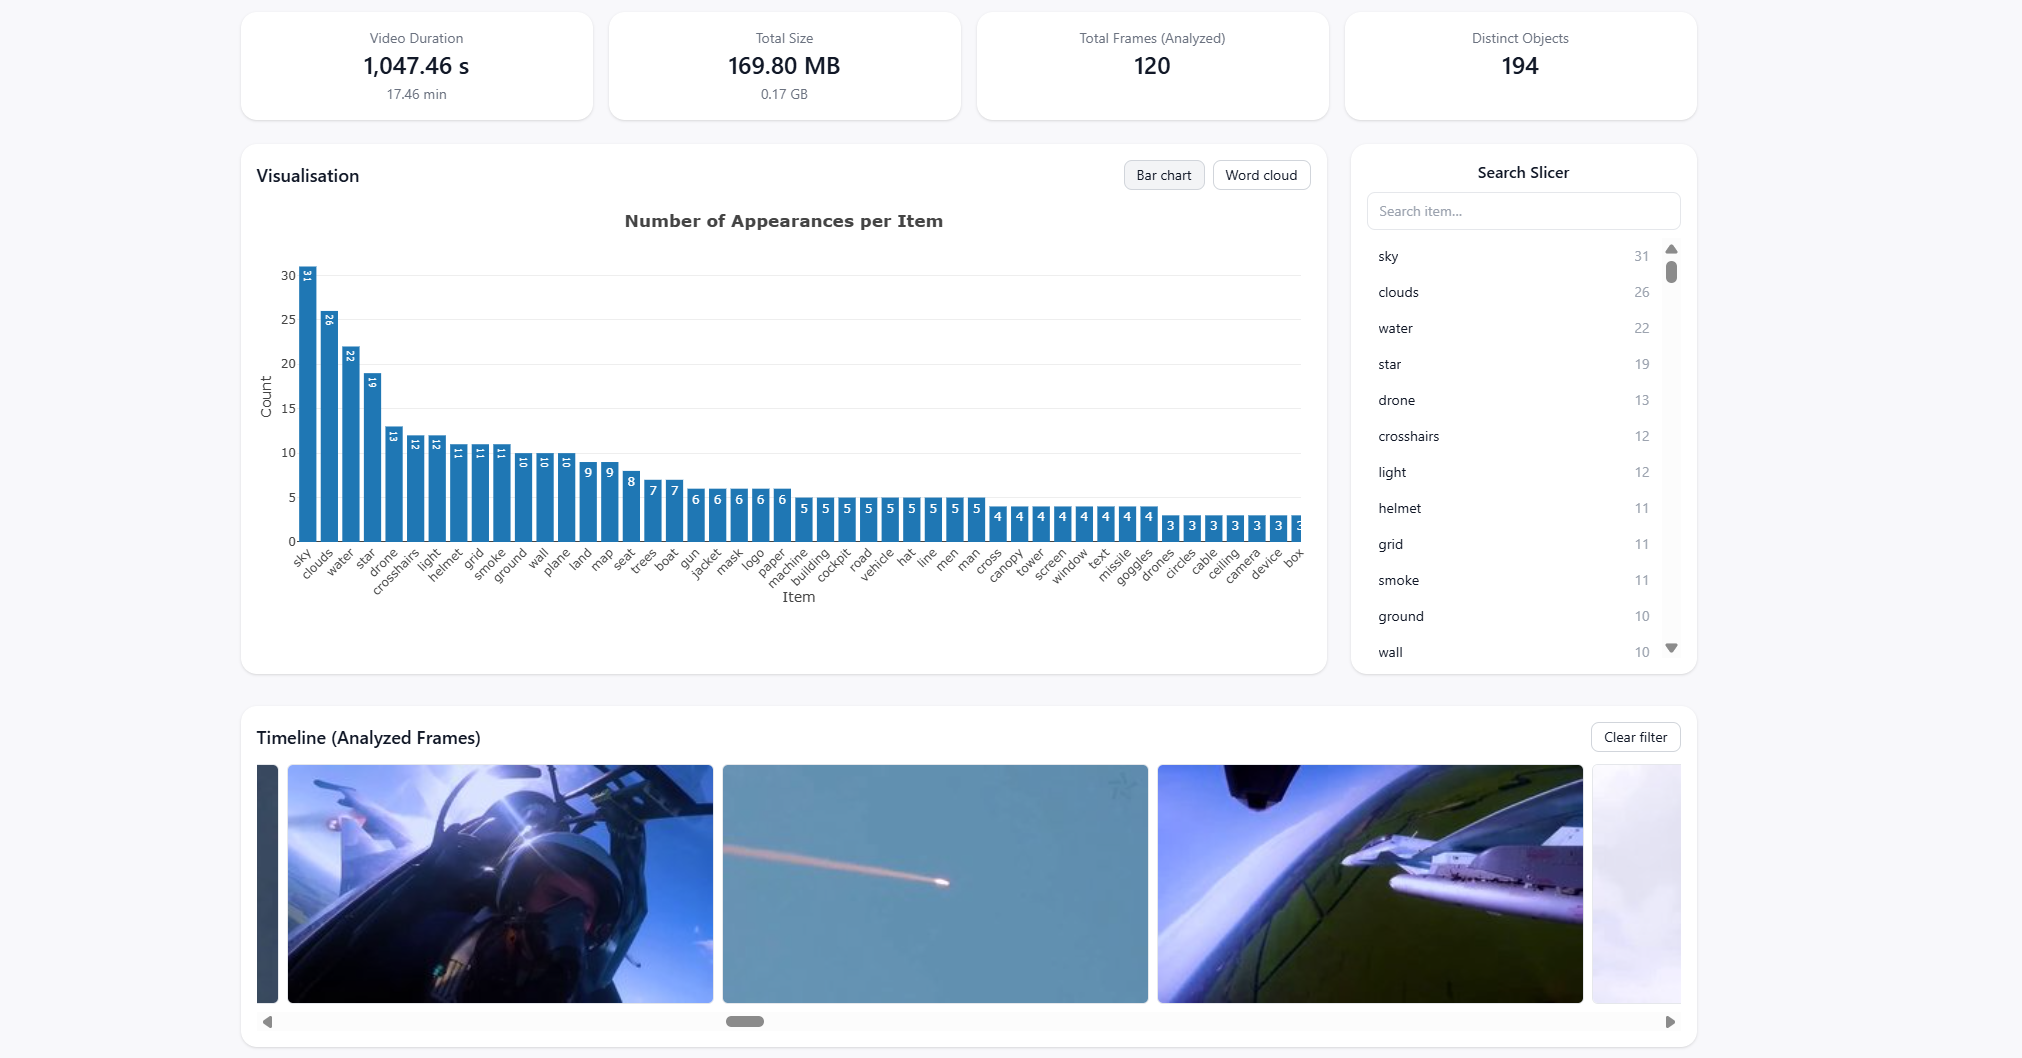The width and height of the screenshot is (2022, 1058).
Task: Switch visualization to Word cloud view
Action: point(1261,175)
